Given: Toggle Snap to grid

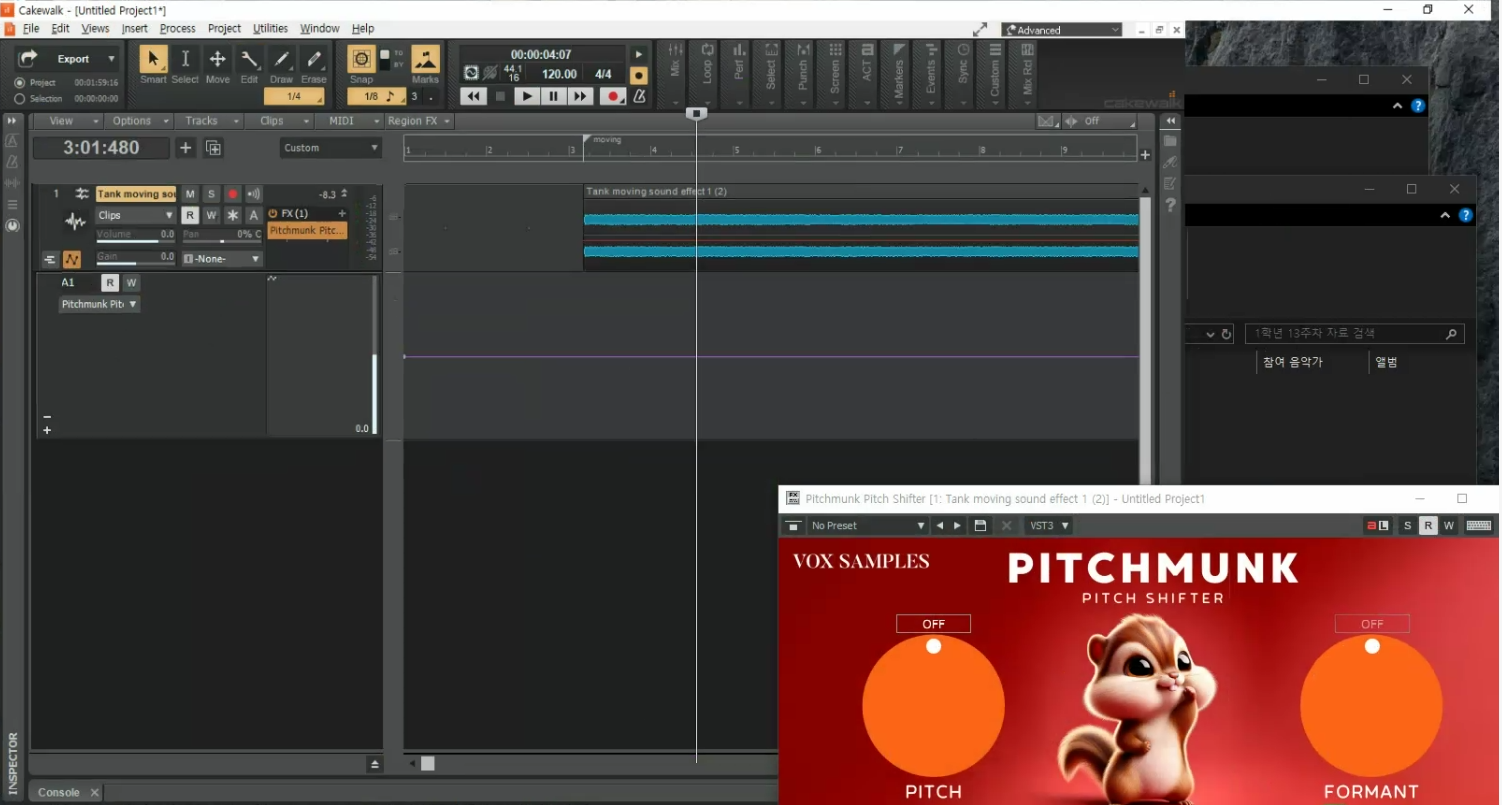Looking at the screenshot, I should click(361, 59).
